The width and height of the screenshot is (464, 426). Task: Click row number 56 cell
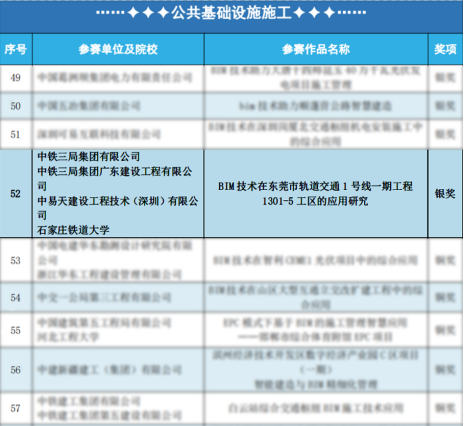16,370
